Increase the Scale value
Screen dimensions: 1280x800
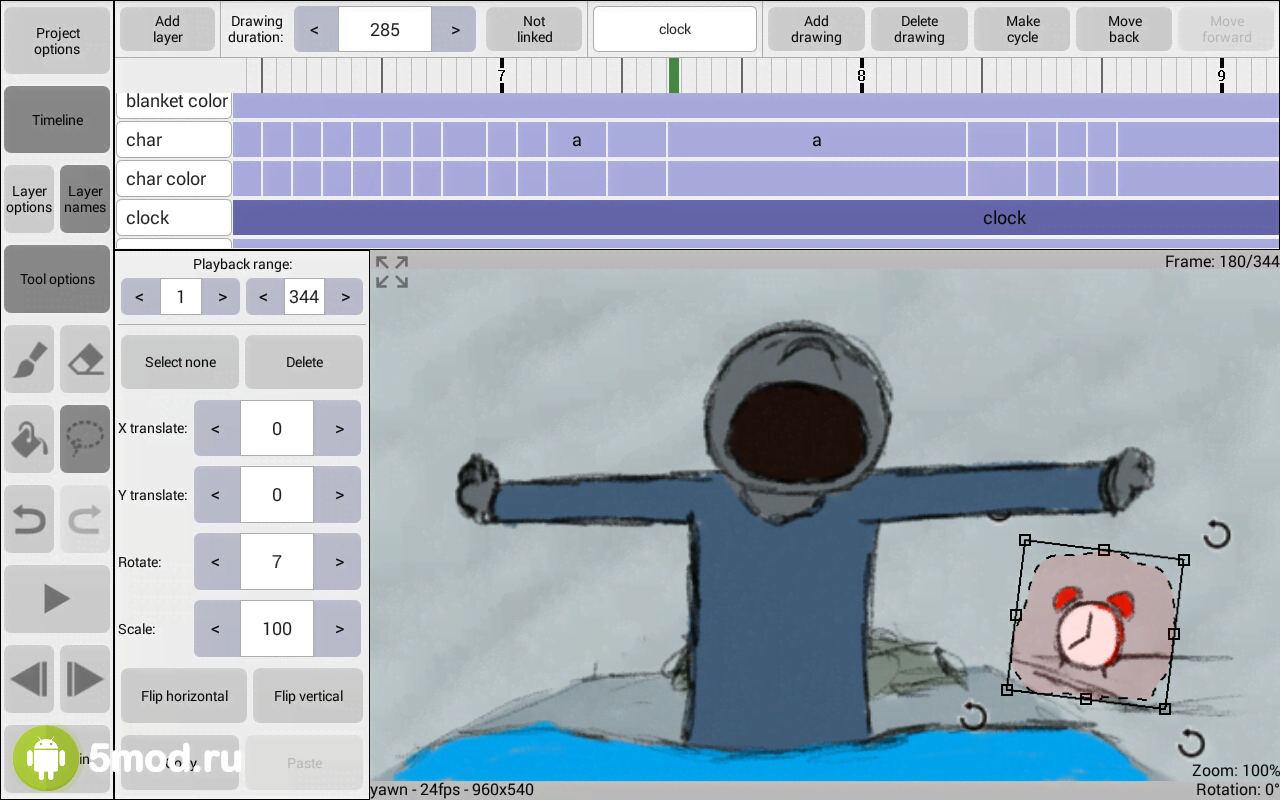(x=339, y=629)
